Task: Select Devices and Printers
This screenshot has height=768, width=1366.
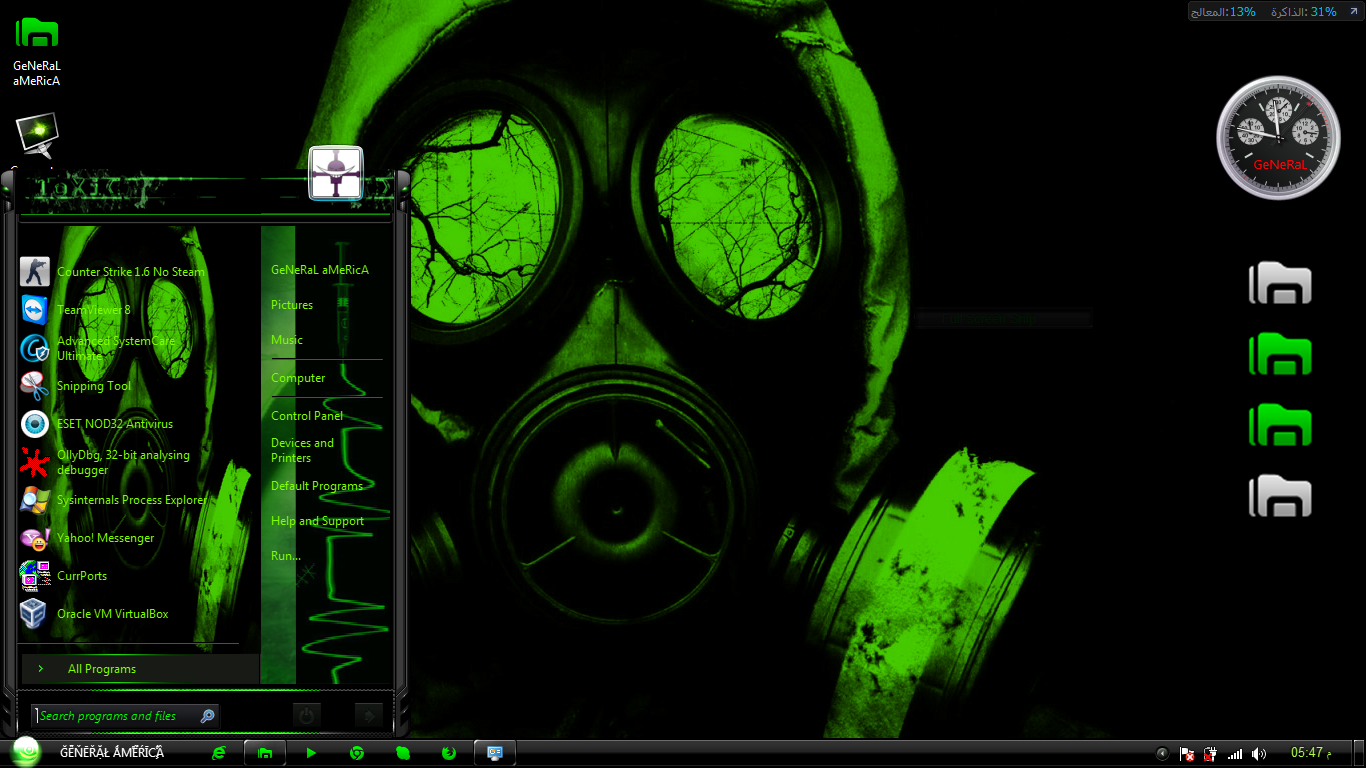Action: pos(302,450)
